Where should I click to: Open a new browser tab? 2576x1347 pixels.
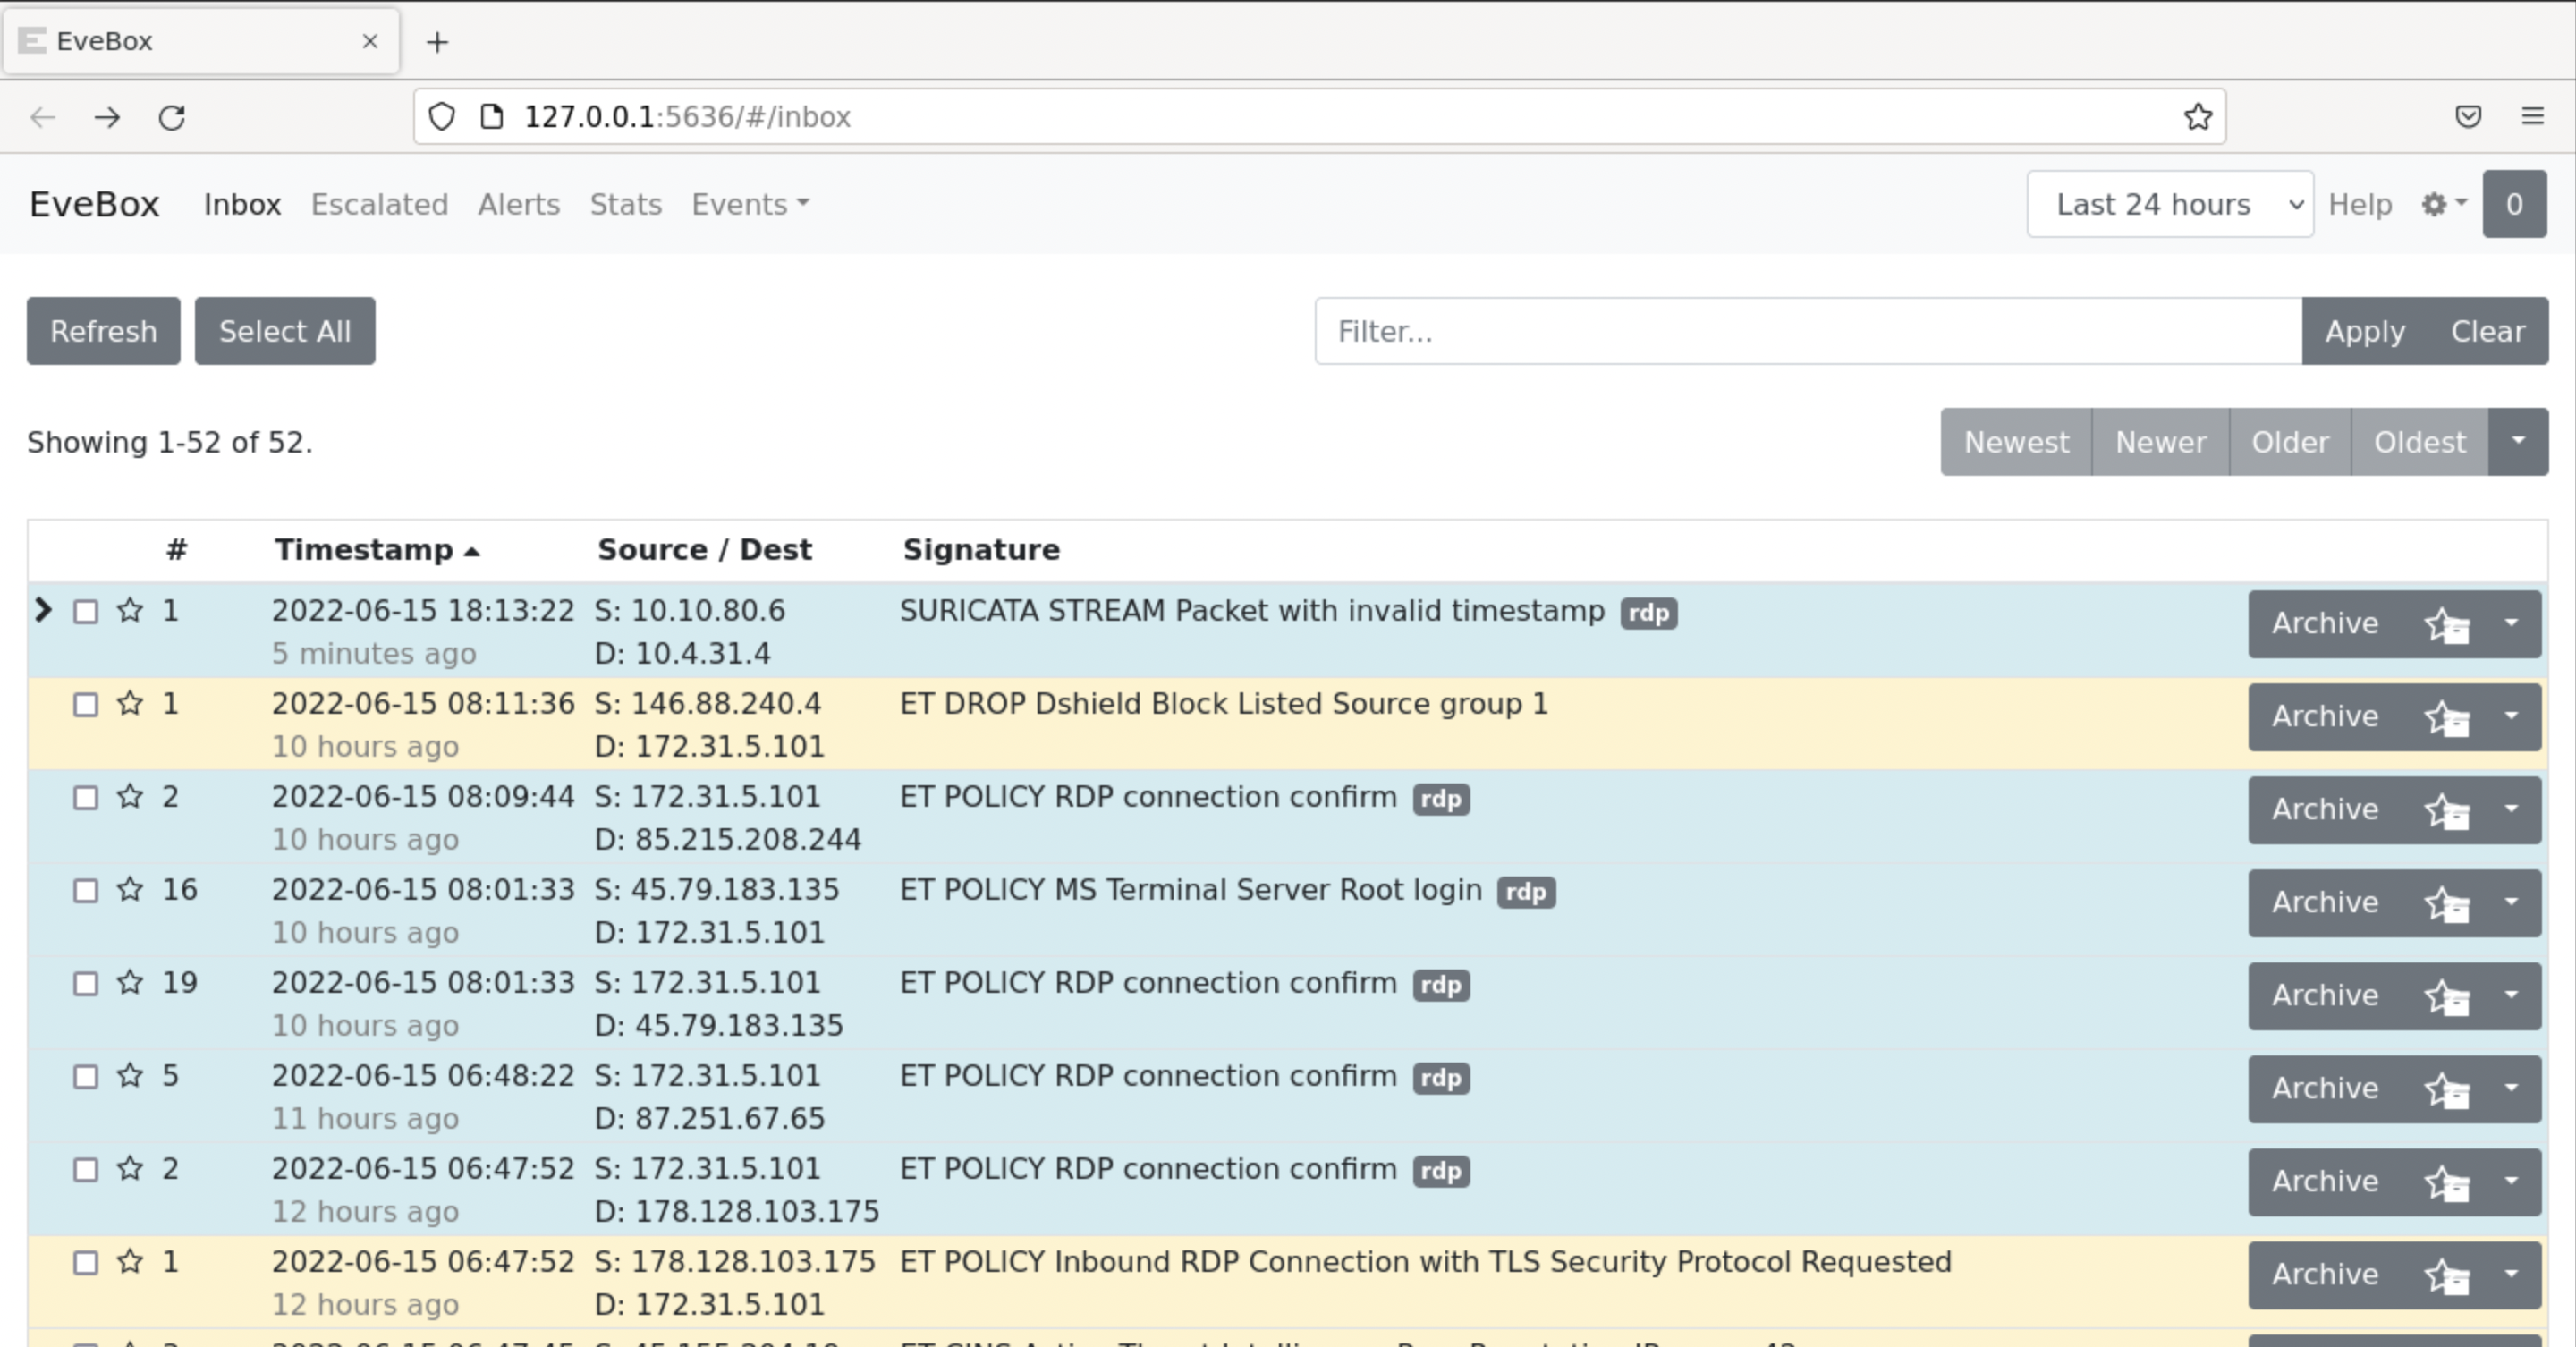pyautogui.click(x=437, y=42)
